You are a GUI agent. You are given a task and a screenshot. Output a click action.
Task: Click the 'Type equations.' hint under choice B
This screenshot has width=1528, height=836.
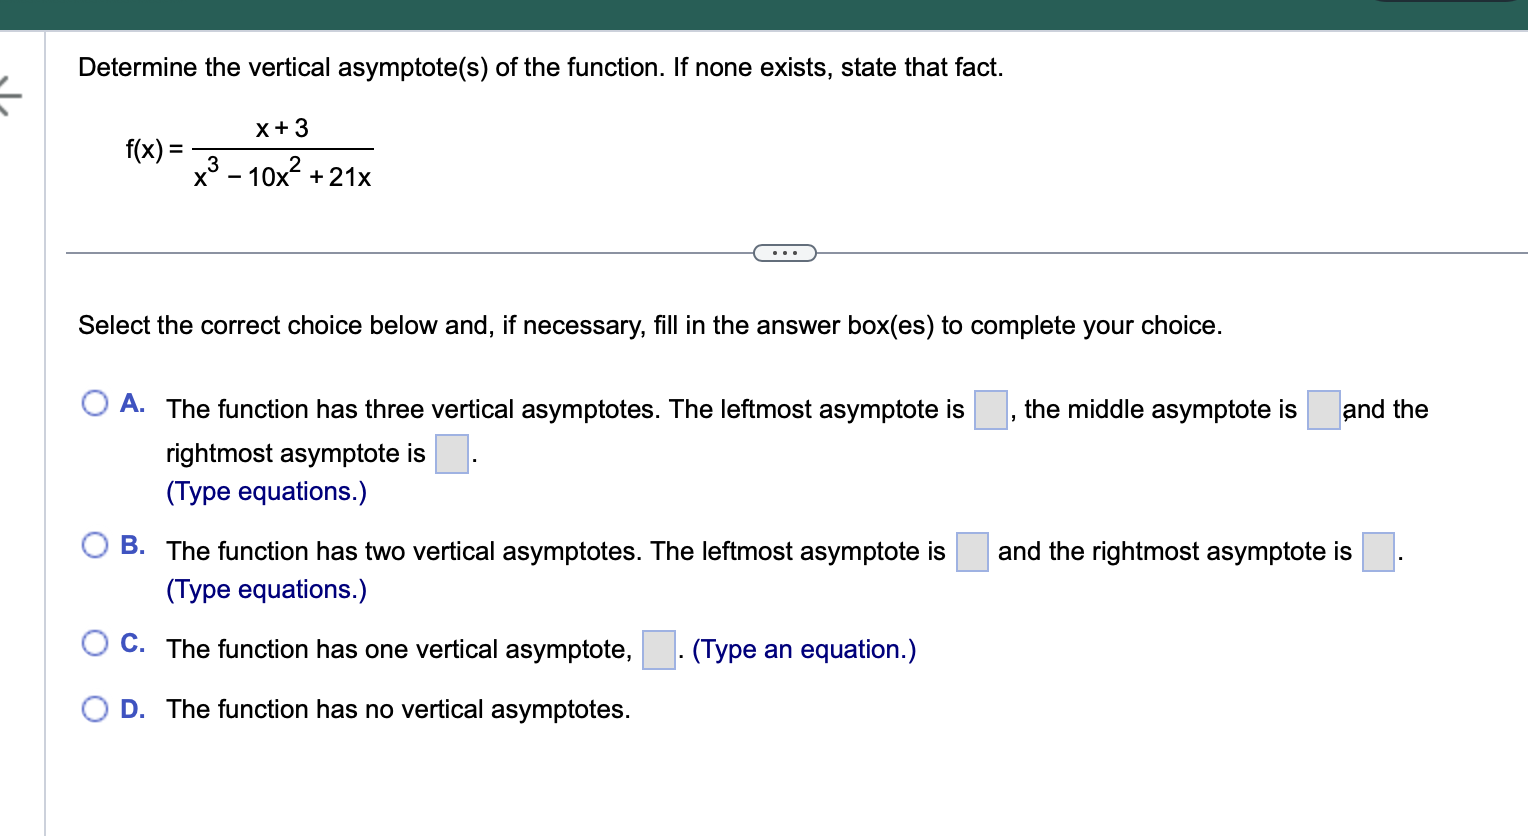[265, 589]
